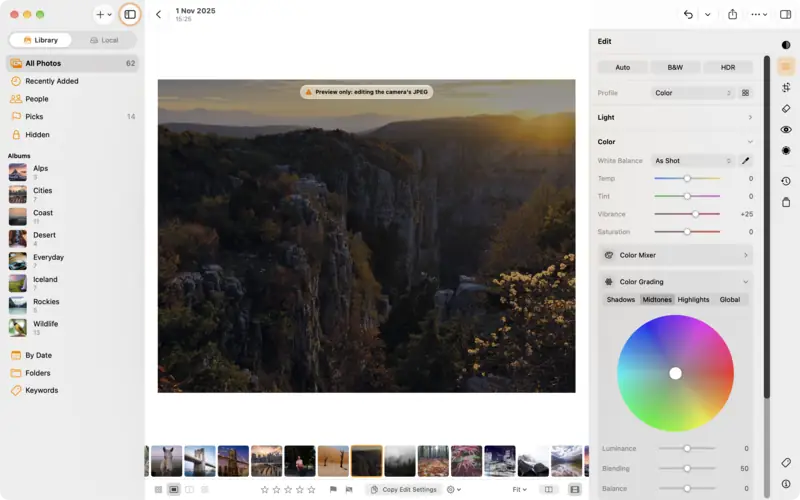Open the gear settings dropdown in bottom bar
Screen dimensions: 800x500
tap(454, 489)
